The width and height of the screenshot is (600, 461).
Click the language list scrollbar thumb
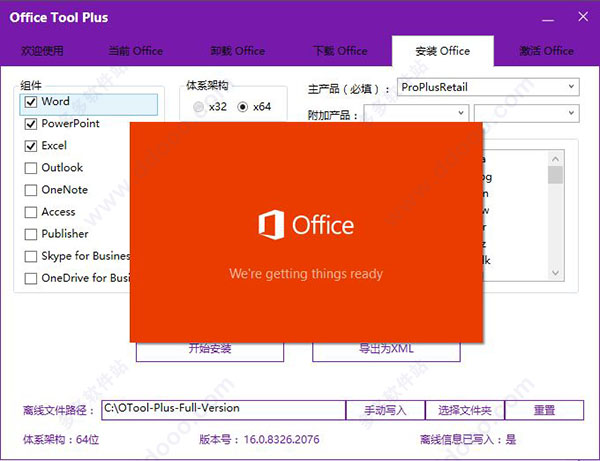[x=556, y=175]
